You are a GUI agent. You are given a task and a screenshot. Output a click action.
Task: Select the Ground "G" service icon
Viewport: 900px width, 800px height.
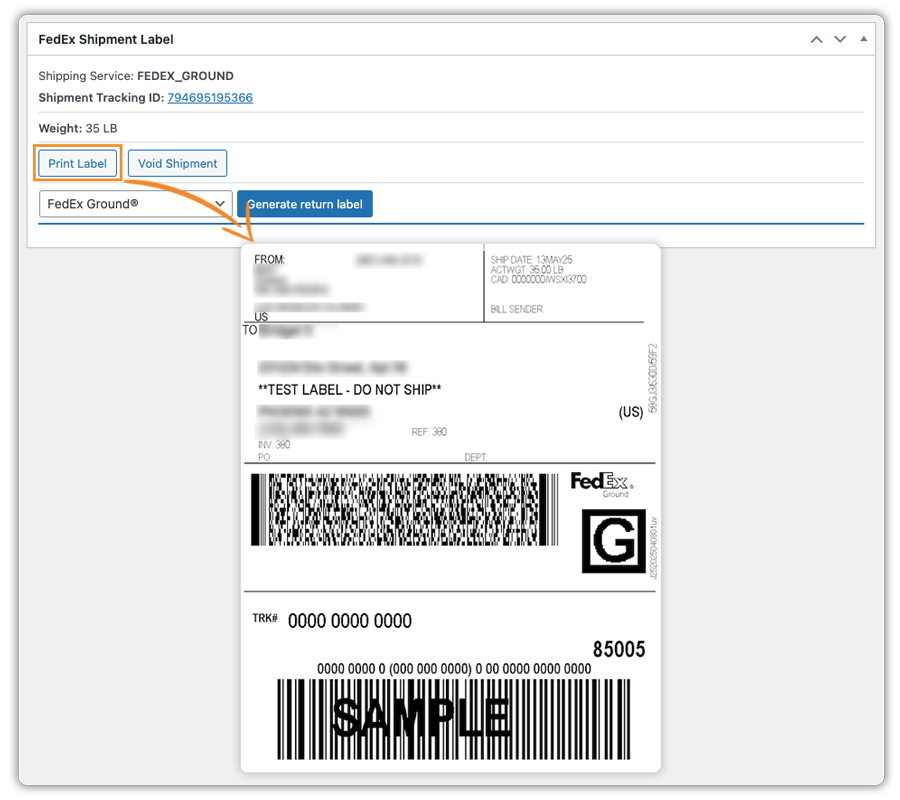coord(612,543)
